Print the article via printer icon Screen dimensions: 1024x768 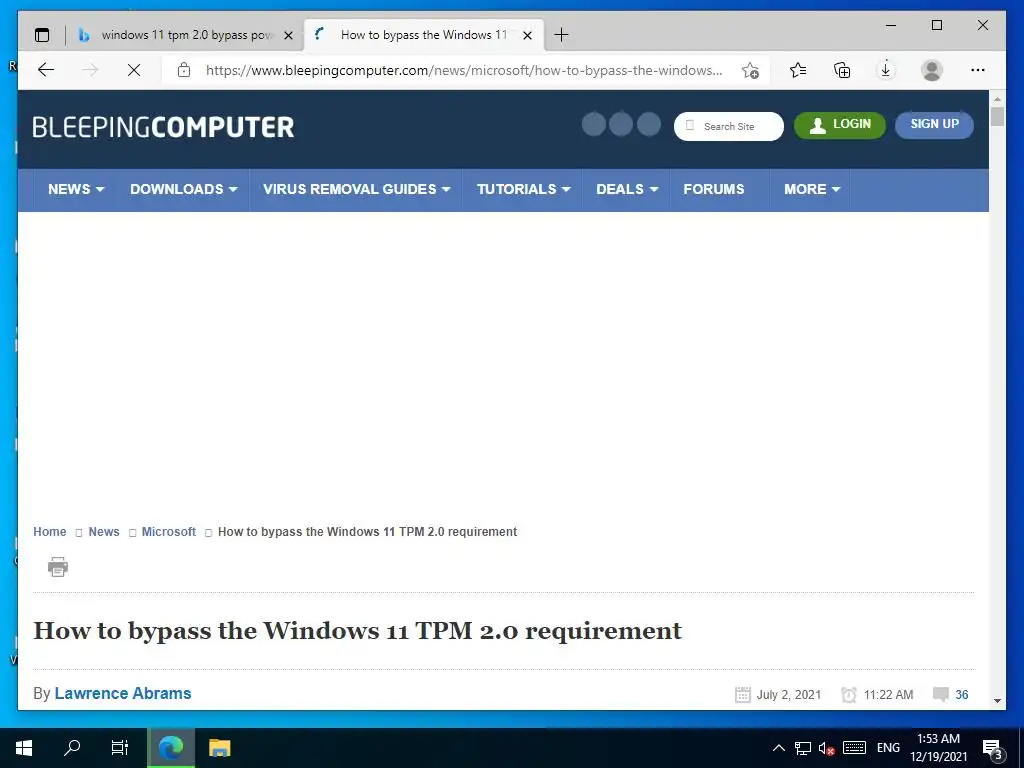pos(57,566)
